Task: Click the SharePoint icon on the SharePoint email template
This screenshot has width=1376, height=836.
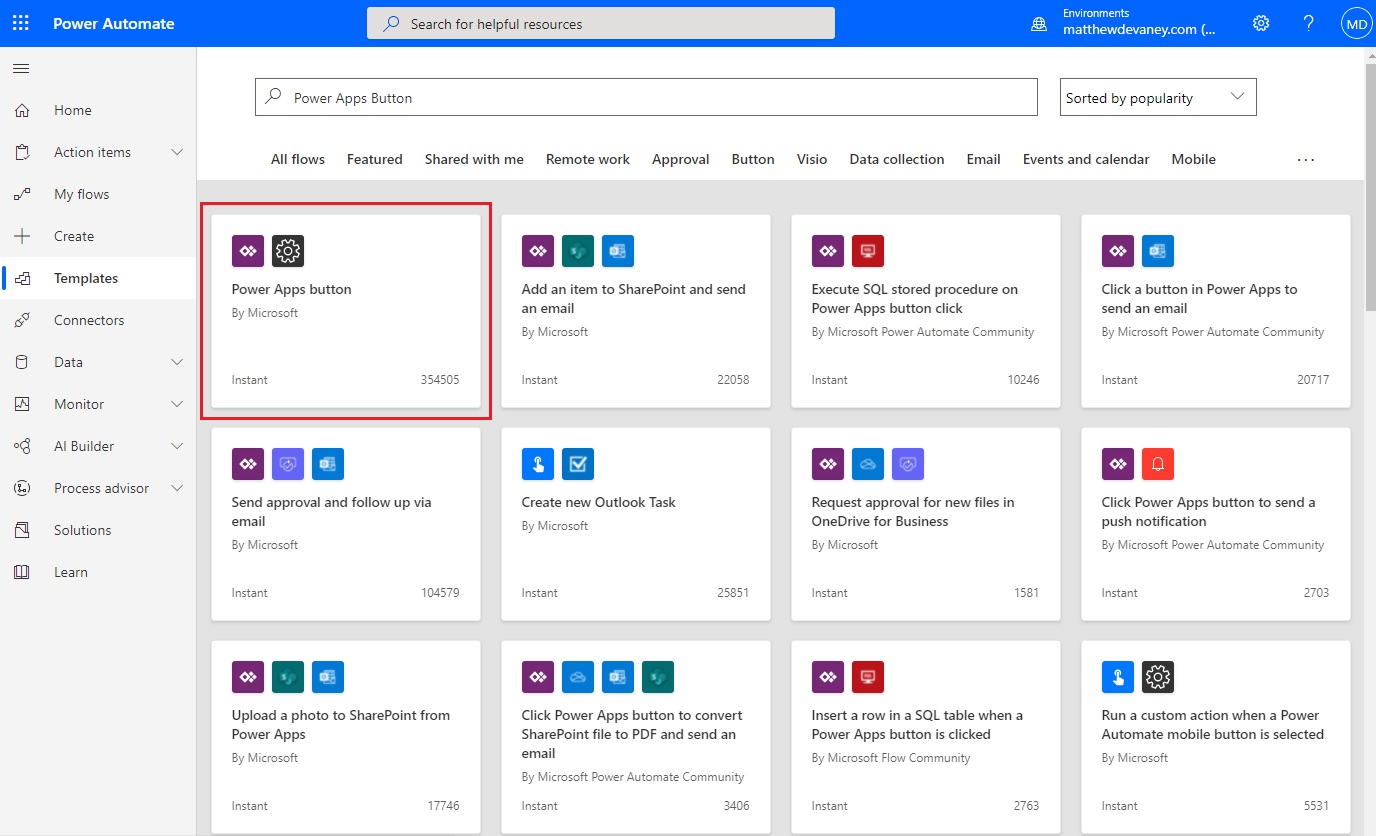Action: click(x=577, y=251)
